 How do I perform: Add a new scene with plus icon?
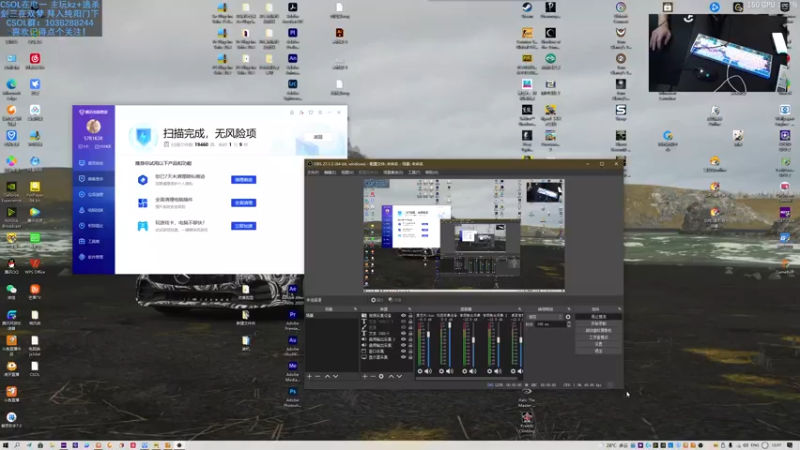pyautogui.click(x=310, y=376)
